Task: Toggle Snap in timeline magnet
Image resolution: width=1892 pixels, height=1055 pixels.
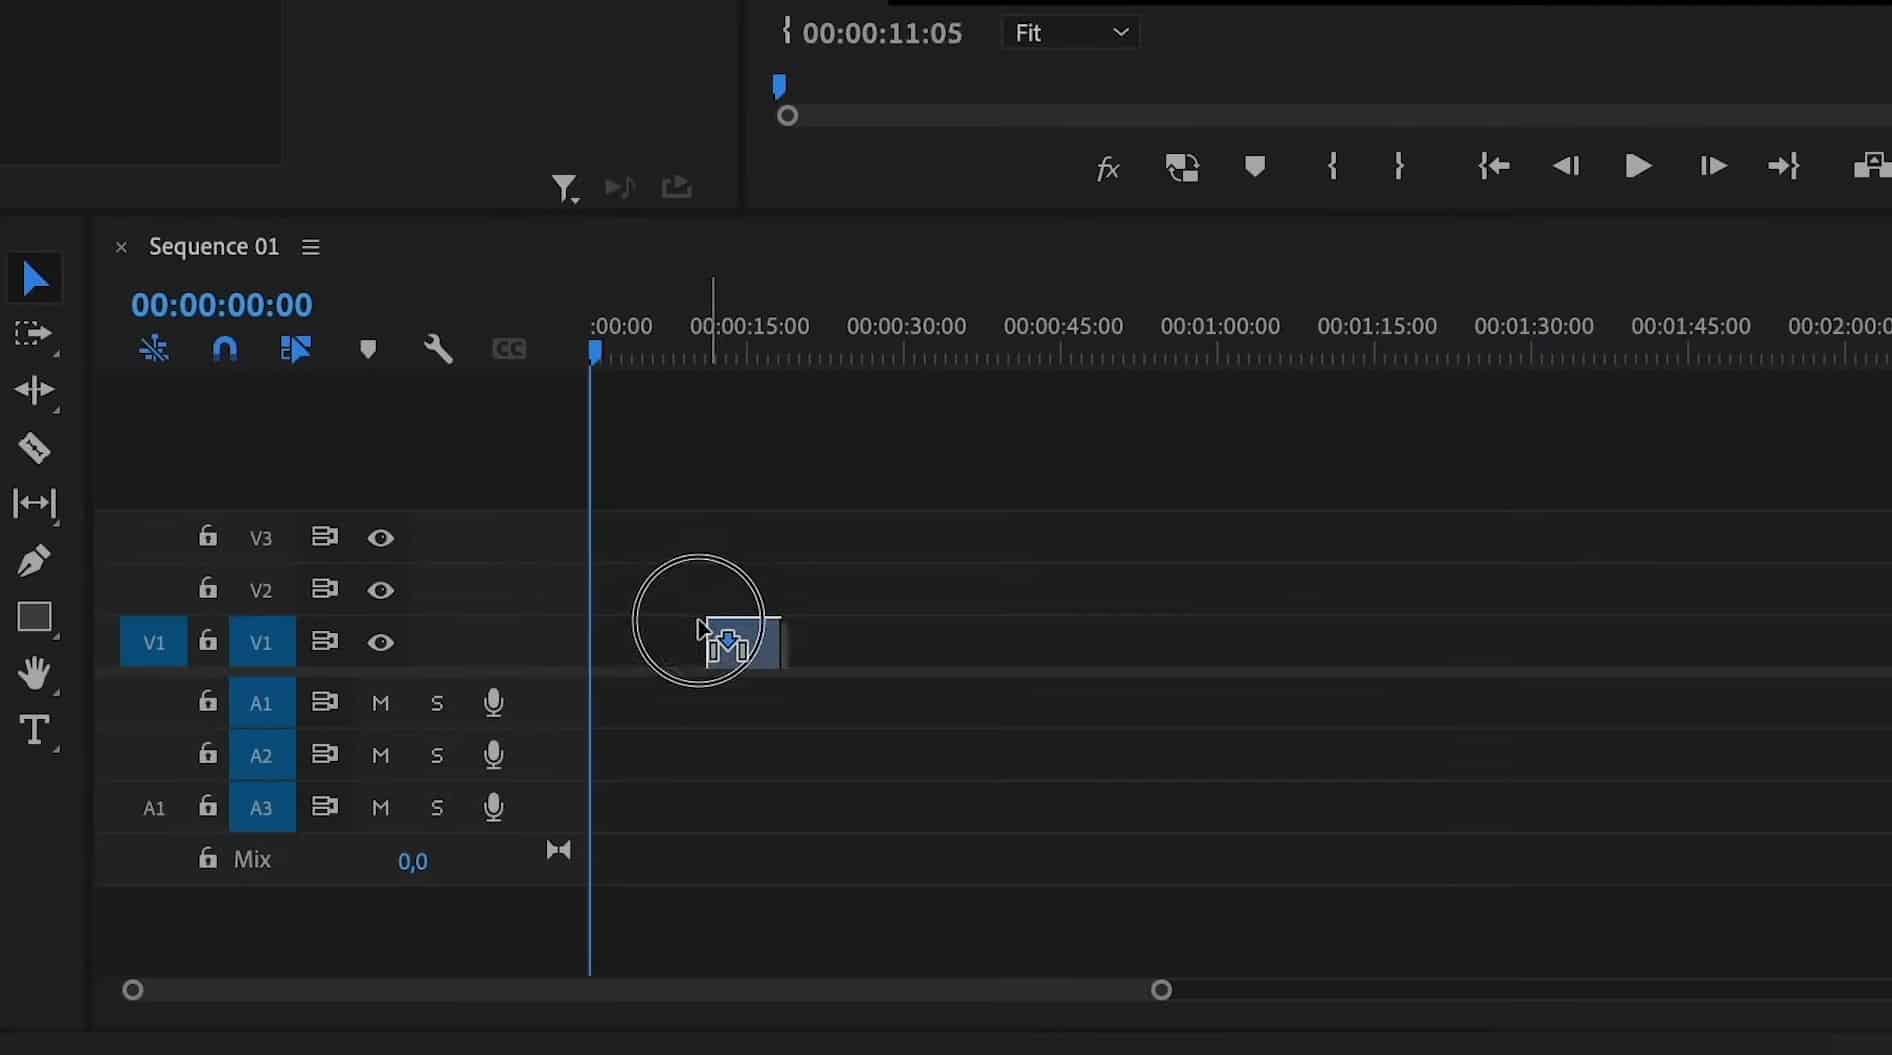Action: coord(225,349)
